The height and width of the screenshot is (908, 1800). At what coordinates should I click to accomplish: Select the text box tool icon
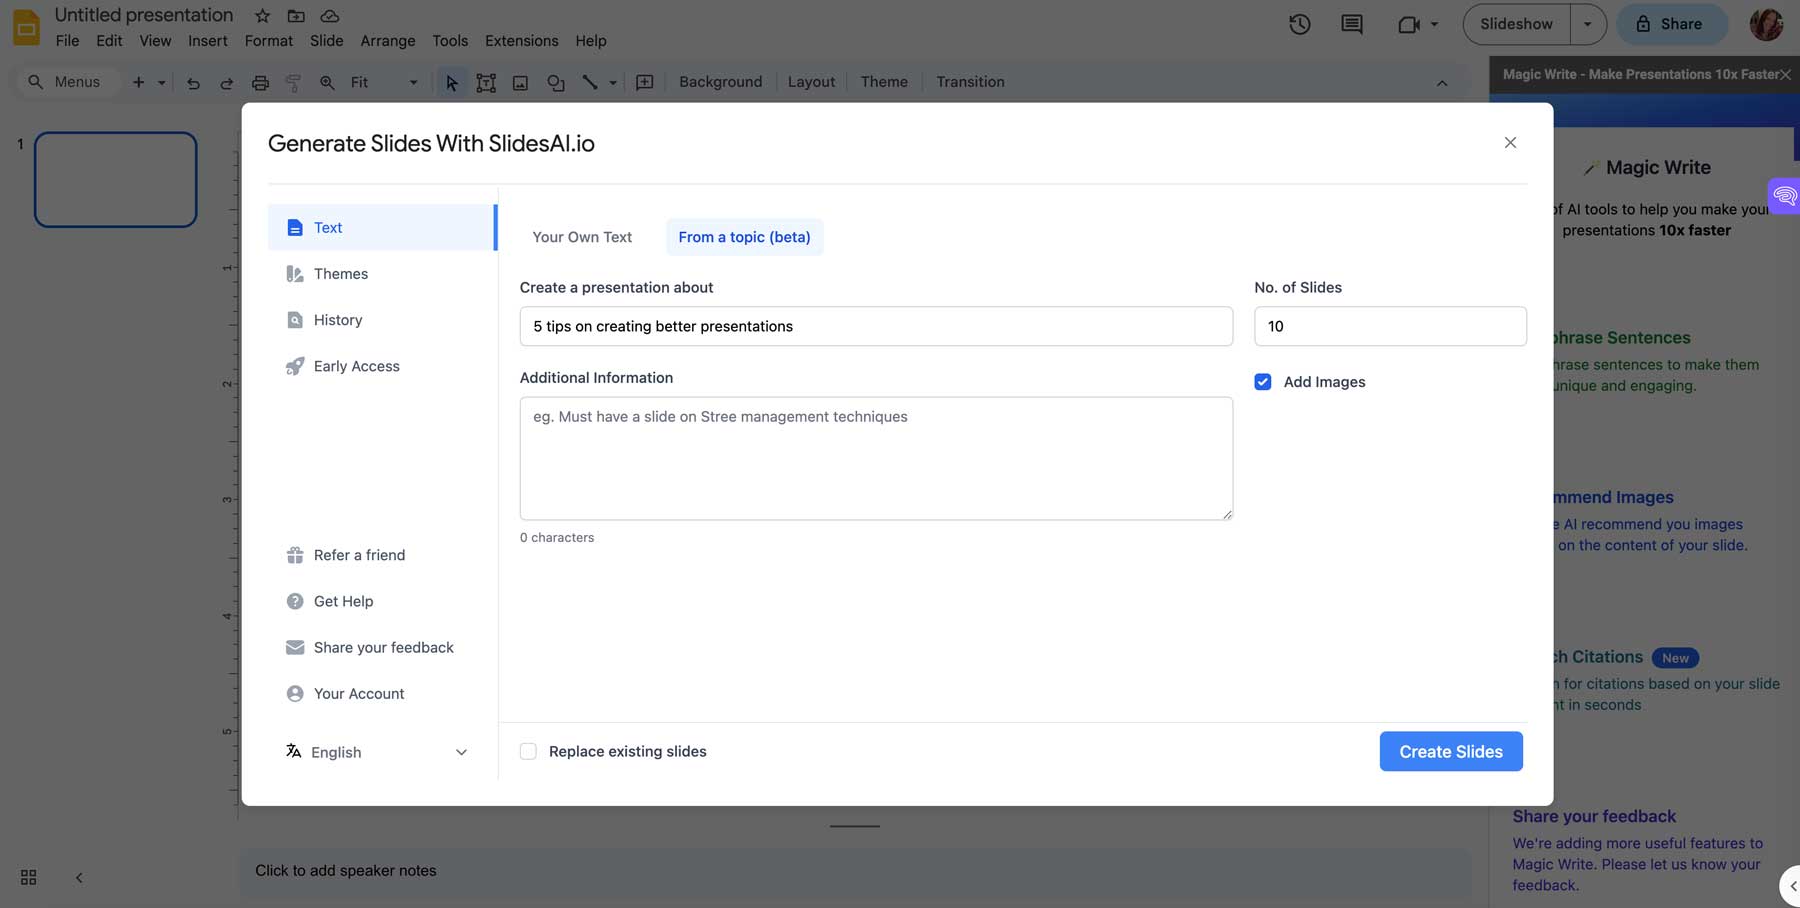486,83
